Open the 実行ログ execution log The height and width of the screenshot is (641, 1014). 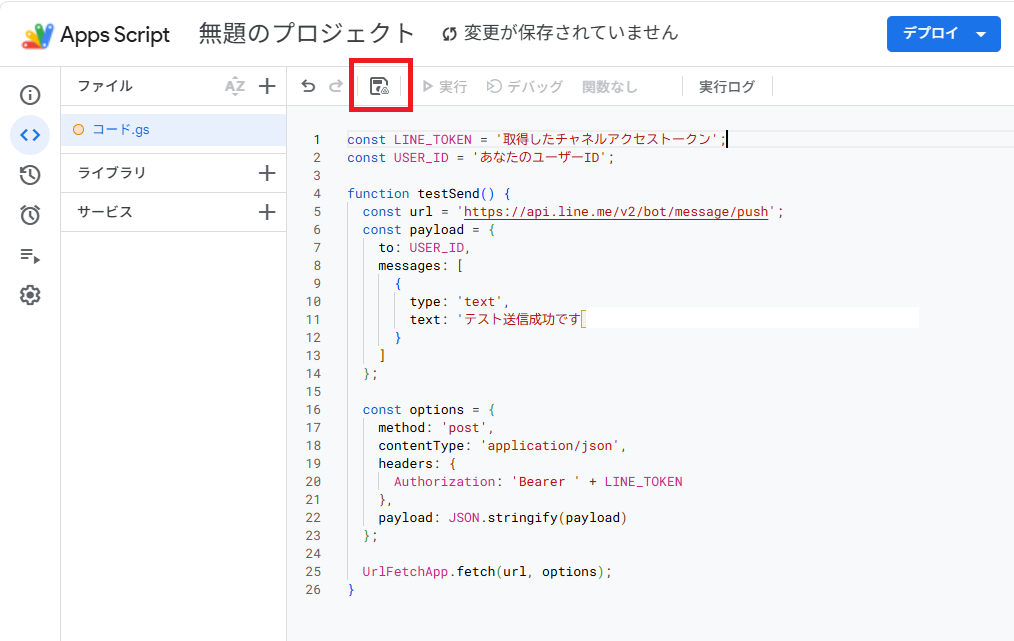pyautogui.click(x=727, y=86)
